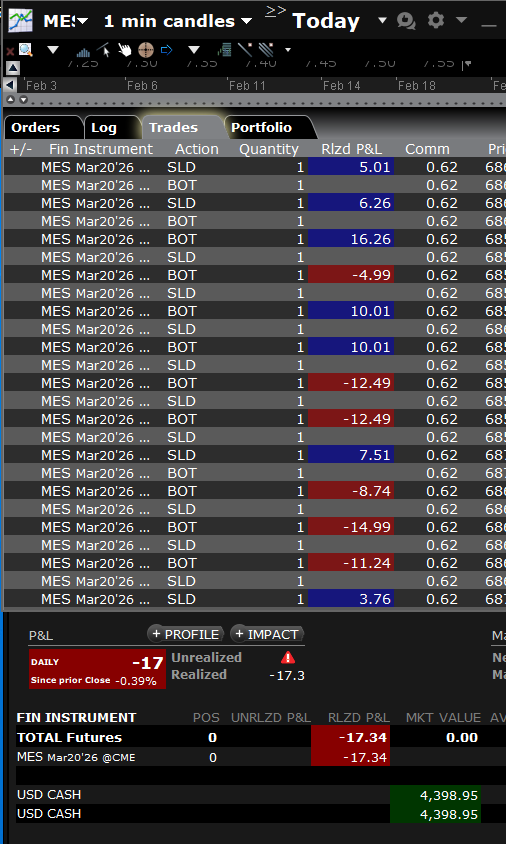Open the gear settings icon

(x=435, y=20)
